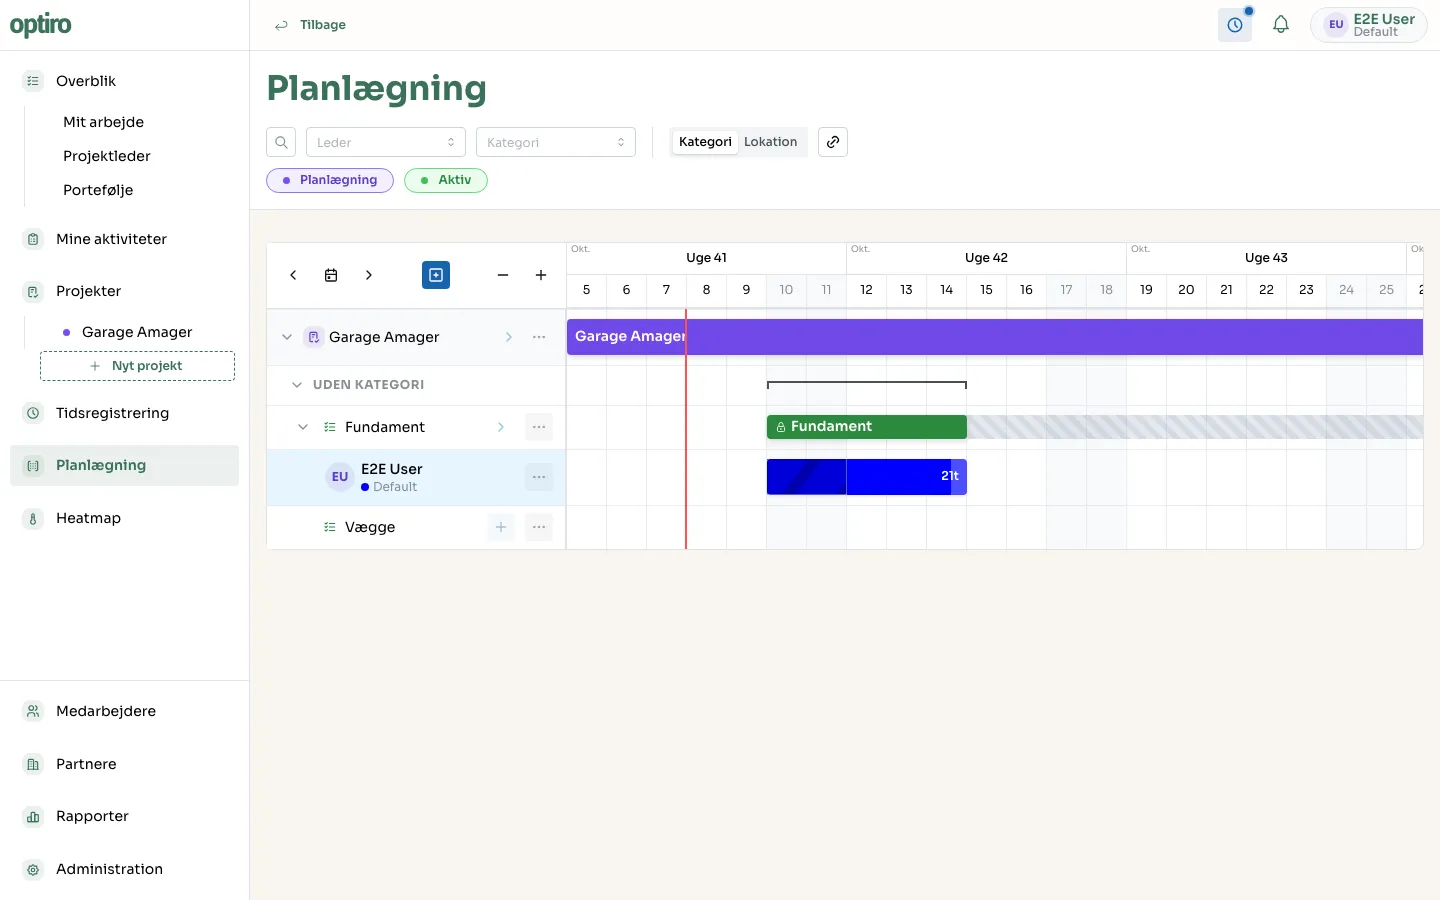Open the notifications bell
1440x900 pixels.
coord(1281,25)
